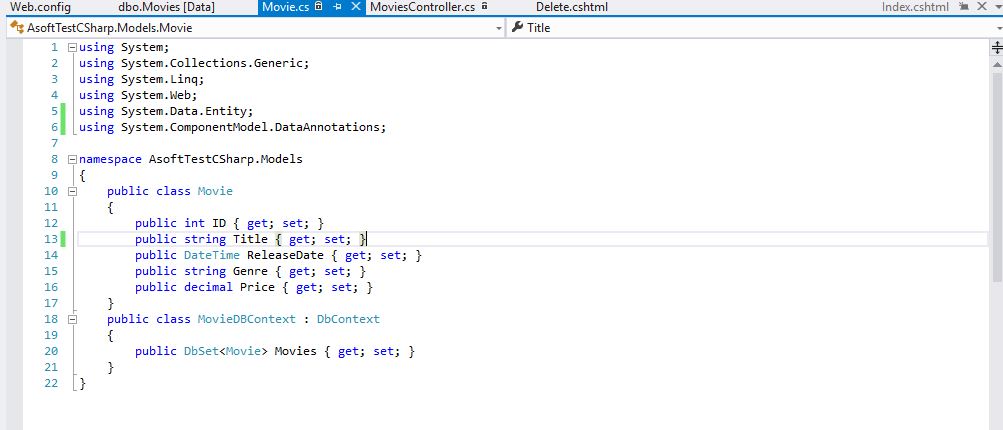
Task: Collapse the MovieDBContext class definition
Action: pyautogui.click(x=72, y=319)
